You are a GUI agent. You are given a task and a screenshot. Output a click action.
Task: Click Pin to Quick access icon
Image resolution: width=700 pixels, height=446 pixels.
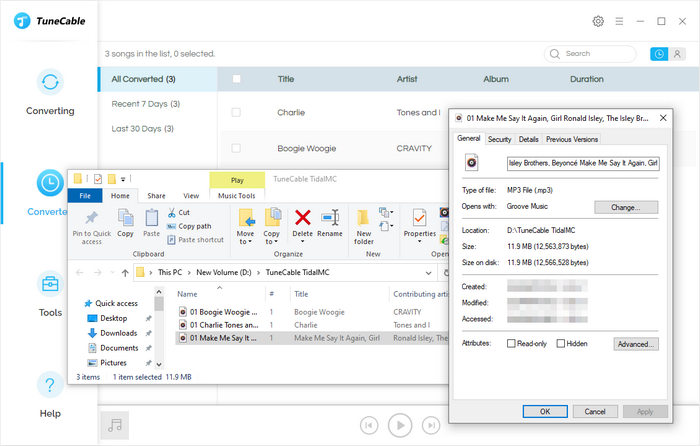(x=92, y=217)
